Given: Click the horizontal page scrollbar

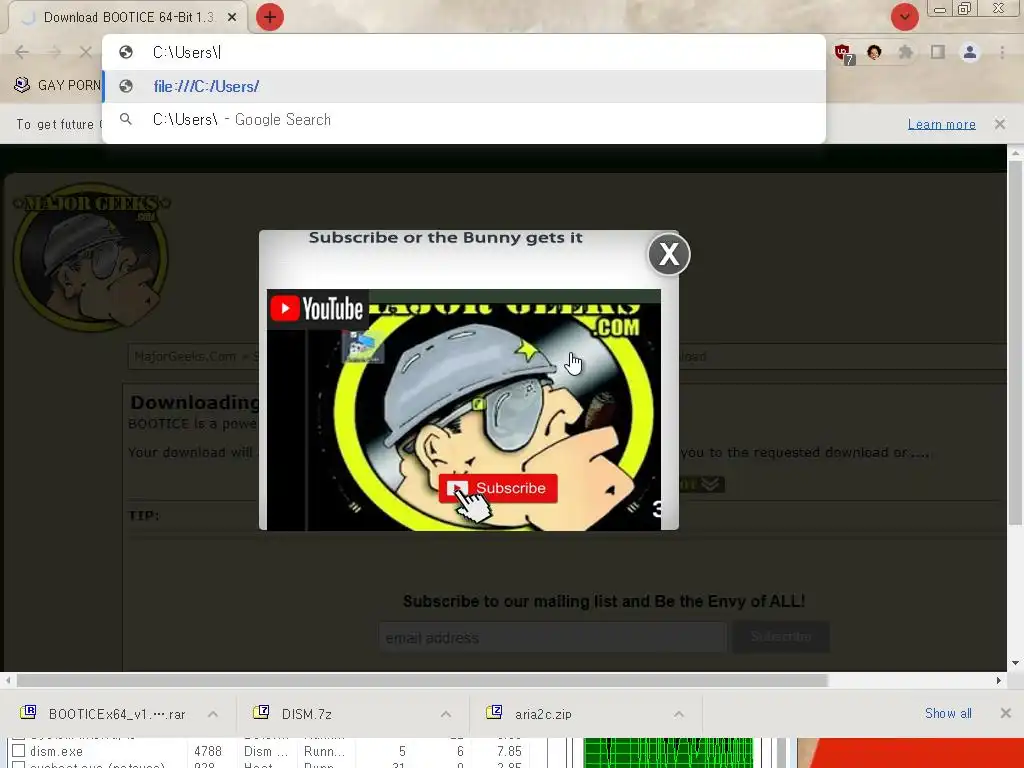Looking at the screenshot, I should pos(422,680).
